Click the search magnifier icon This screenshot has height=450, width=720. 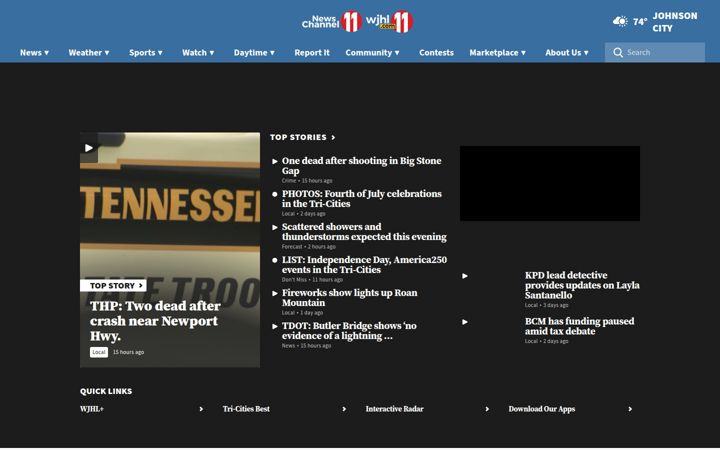[618, 52]
